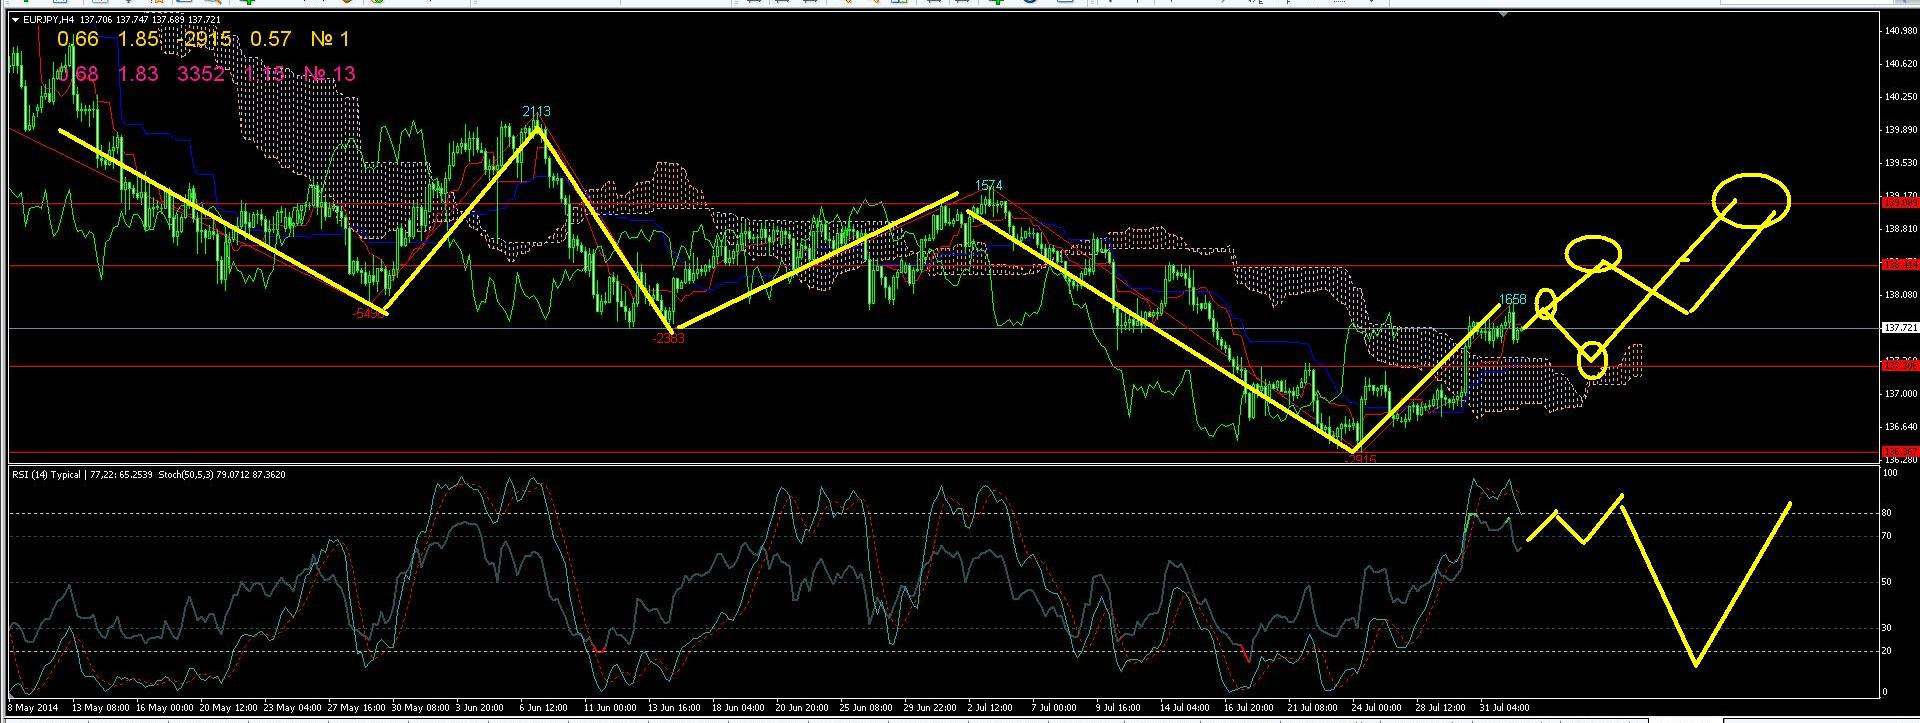Image resolution: width=1920 pixels, height=723 pixels.
Task: Select the yellow V-shaped forecast in RSI window
Action: (1697, 600)
